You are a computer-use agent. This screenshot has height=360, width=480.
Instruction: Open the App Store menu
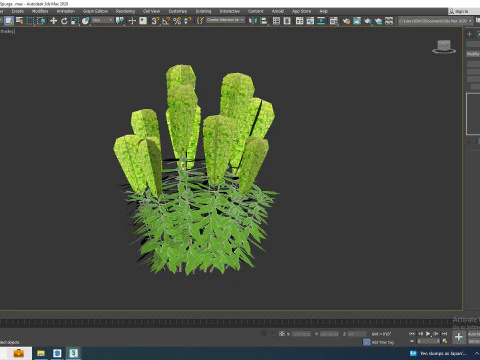[301, 11]
